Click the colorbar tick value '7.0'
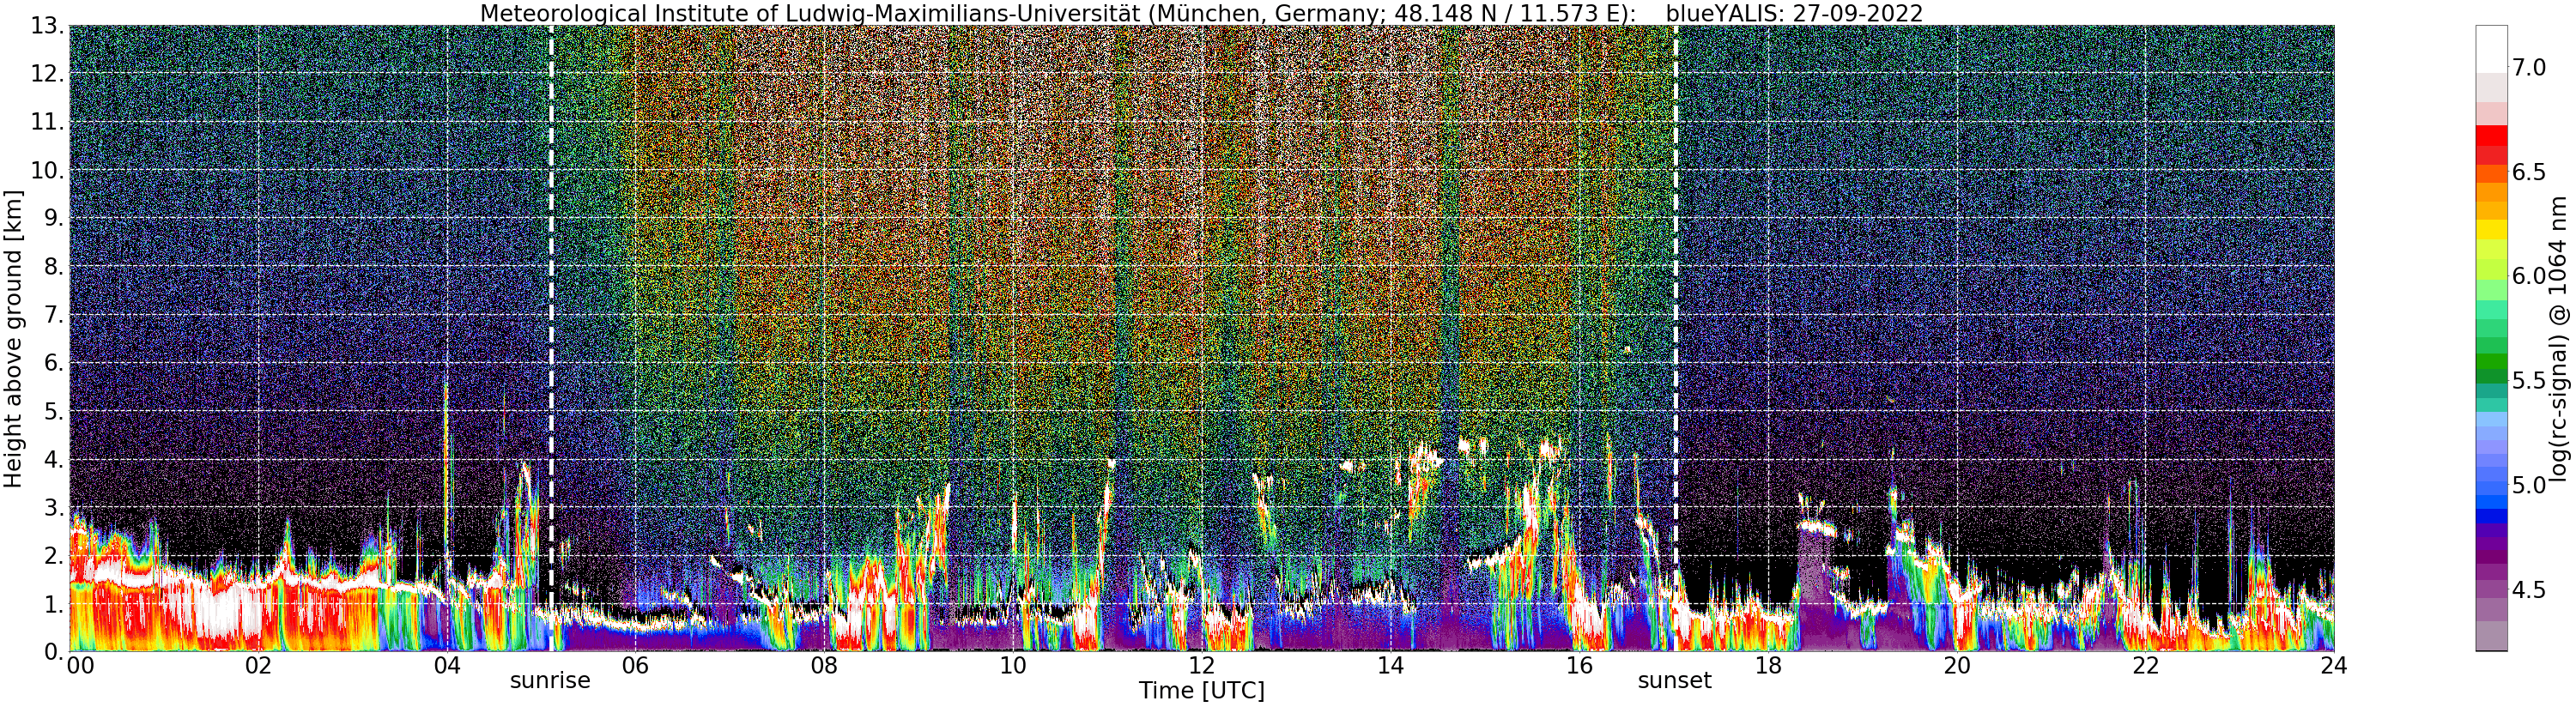2576x707 pixels. click(2530, 68)
